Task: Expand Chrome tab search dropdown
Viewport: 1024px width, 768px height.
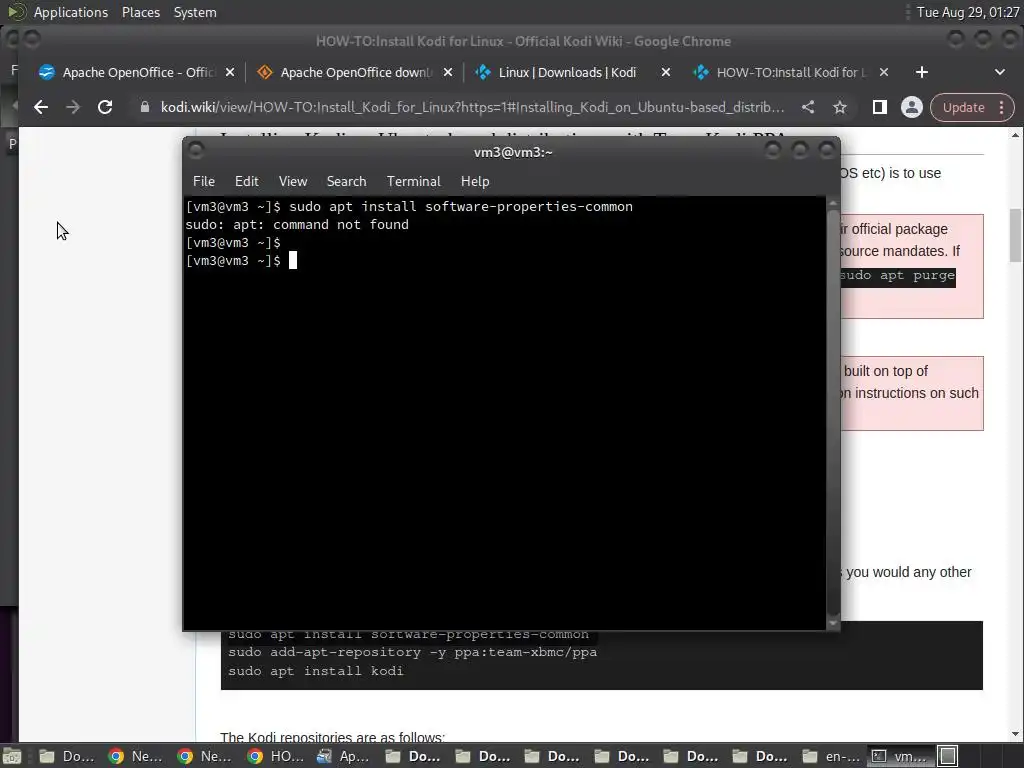Action: coord(1000,72)
